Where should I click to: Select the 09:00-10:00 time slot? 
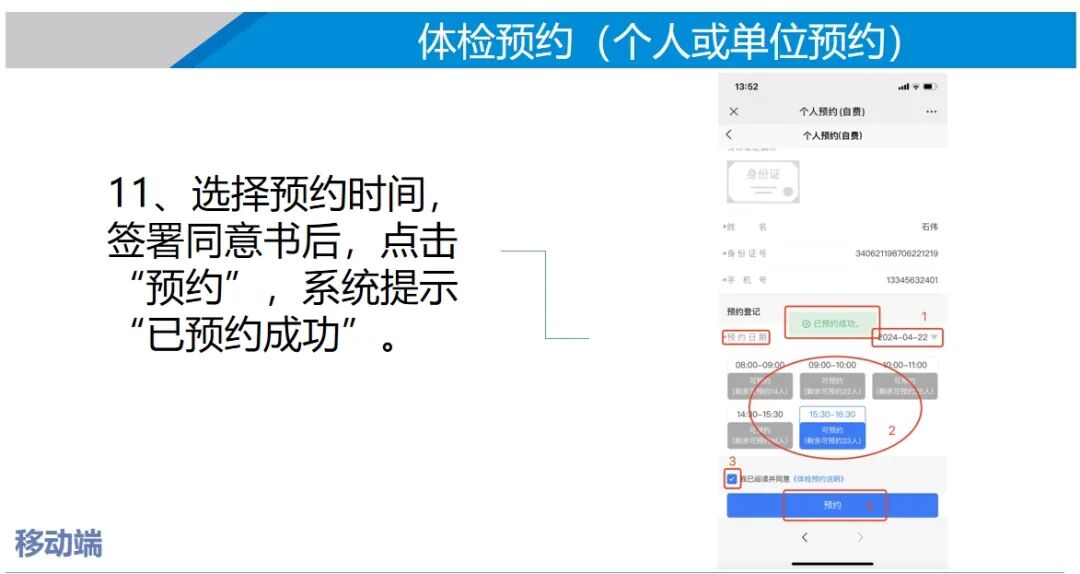[832, 378]
